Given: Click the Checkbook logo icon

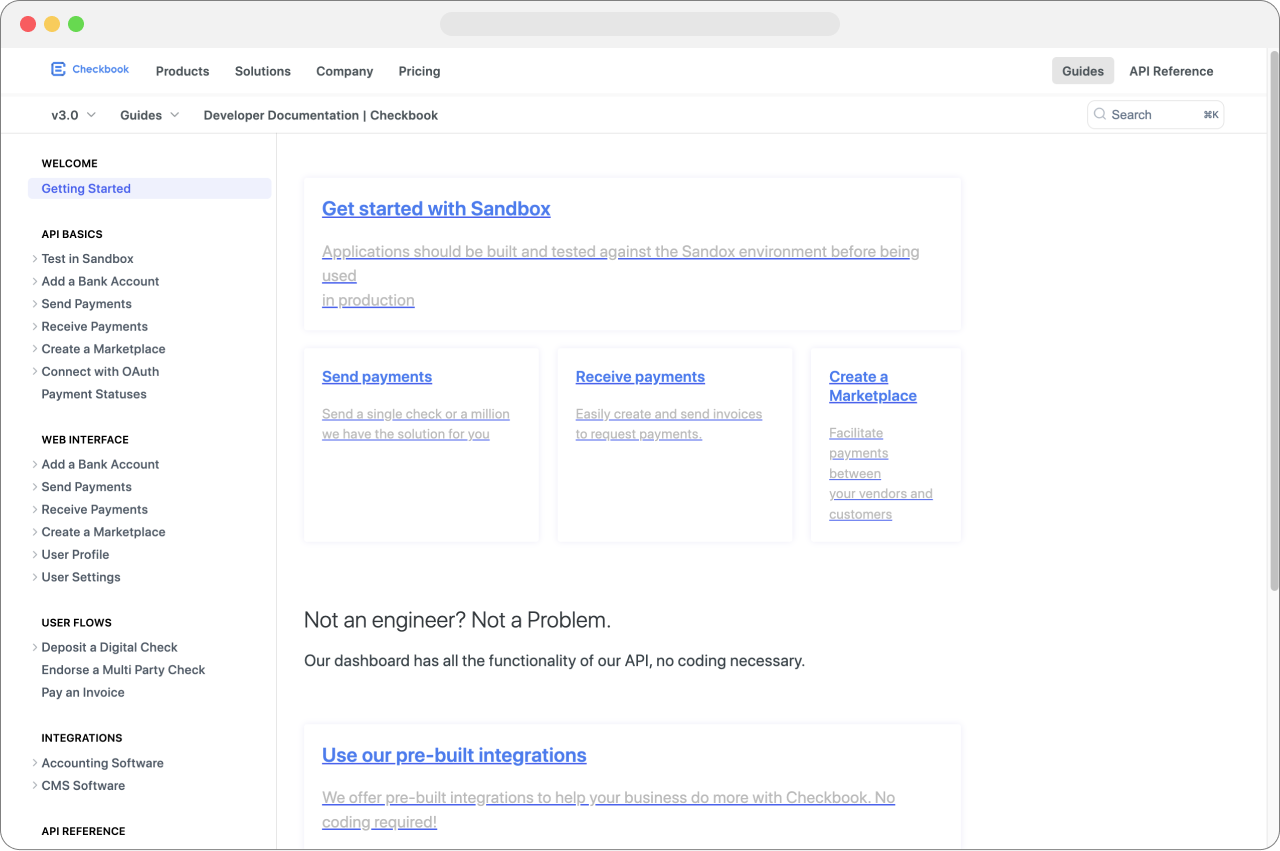Looking at the screenshot, I should 58,70.
